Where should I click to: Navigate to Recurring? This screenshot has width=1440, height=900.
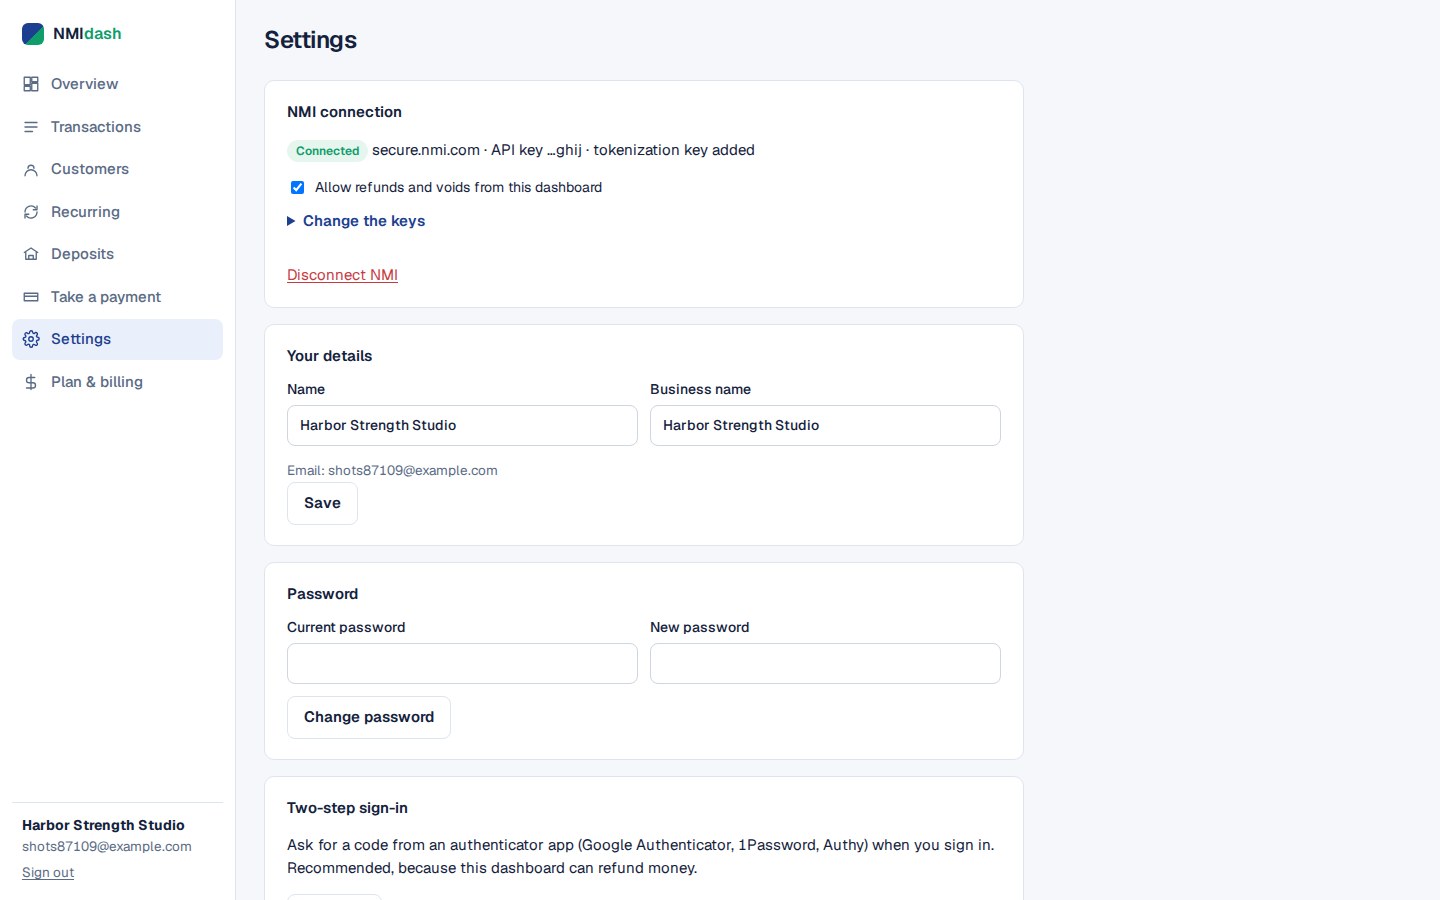click(117, 212)
